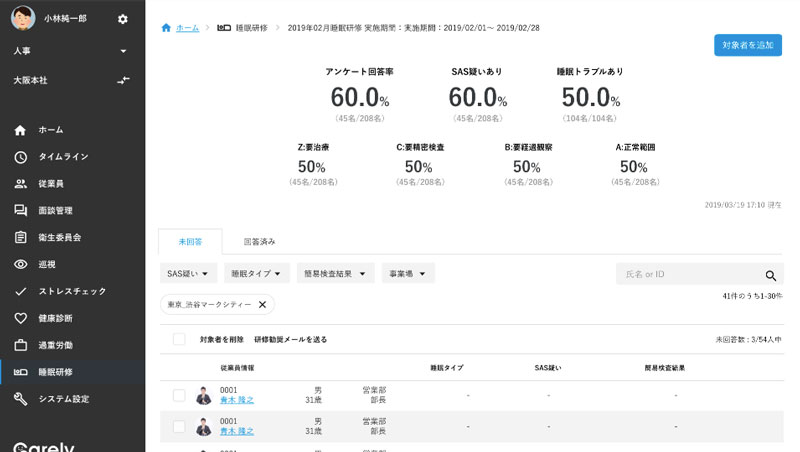Open システム設定 wrench icon
Screen dimensions: 800x452
pos(20,399)
